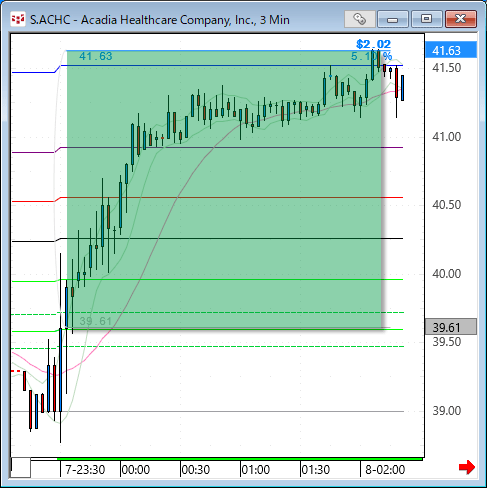Image resolution: width=487 pixels, height=488 pixels.
Task: Click the white box at time axis start
Action: click(x=21, y=467)
